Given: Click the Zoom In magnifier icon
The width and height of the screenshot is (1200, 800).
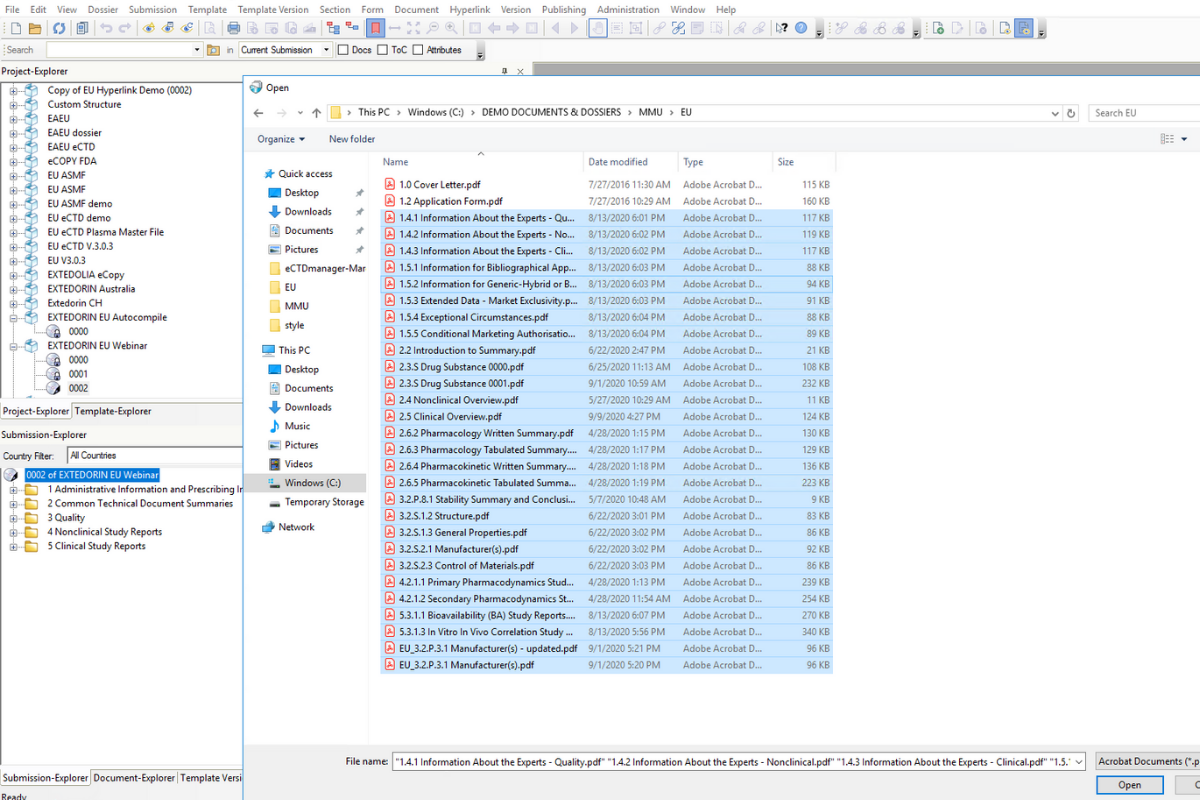Looking at the screenshot, I should (x=448, y=28).
